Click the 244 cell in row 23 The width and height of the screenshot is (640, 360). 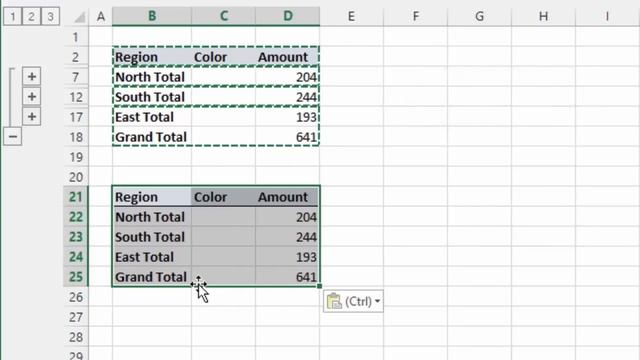[288, 237]
